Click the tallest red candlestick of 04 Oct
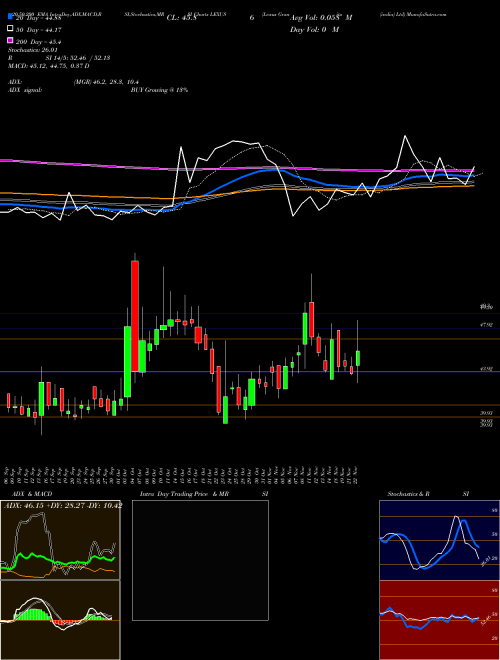 (x=135, y=316)
